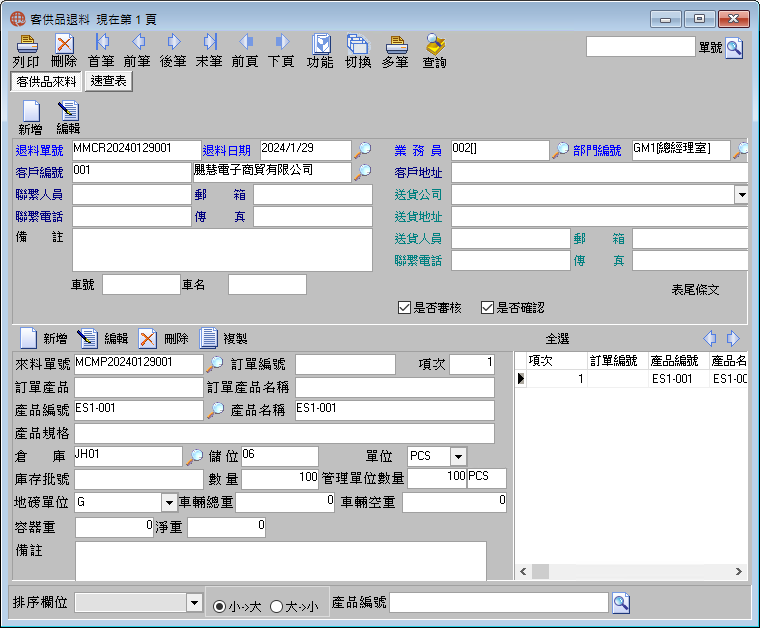Click the 退料日期 date lookup magnifier
This screenshot has width=760, height=628.
click(x=363, y=150)
